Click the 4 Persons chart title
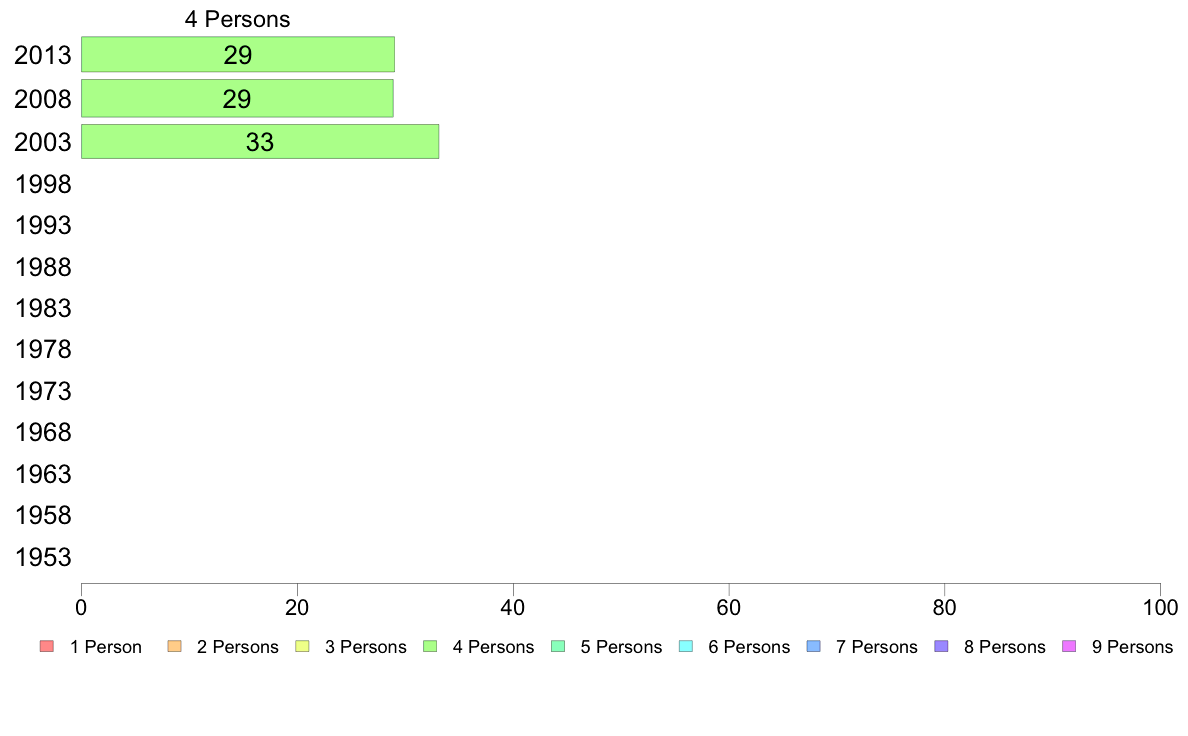The image size is (1188, 736). (237, 19)
